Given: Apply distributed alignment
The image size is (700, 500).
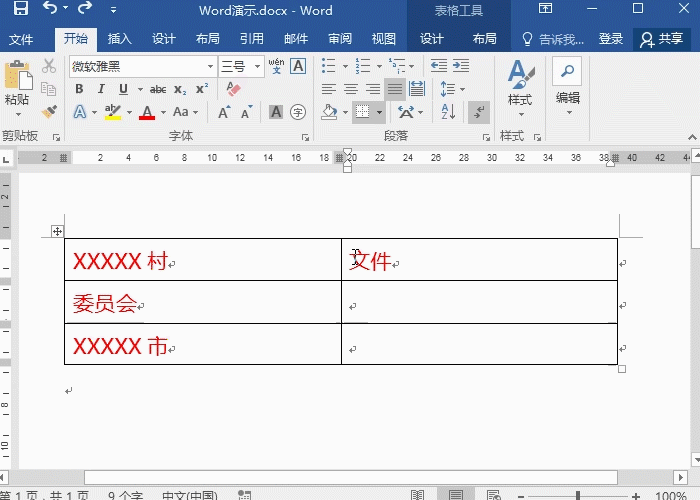Looking at the screenshot, I should point(417,89).
